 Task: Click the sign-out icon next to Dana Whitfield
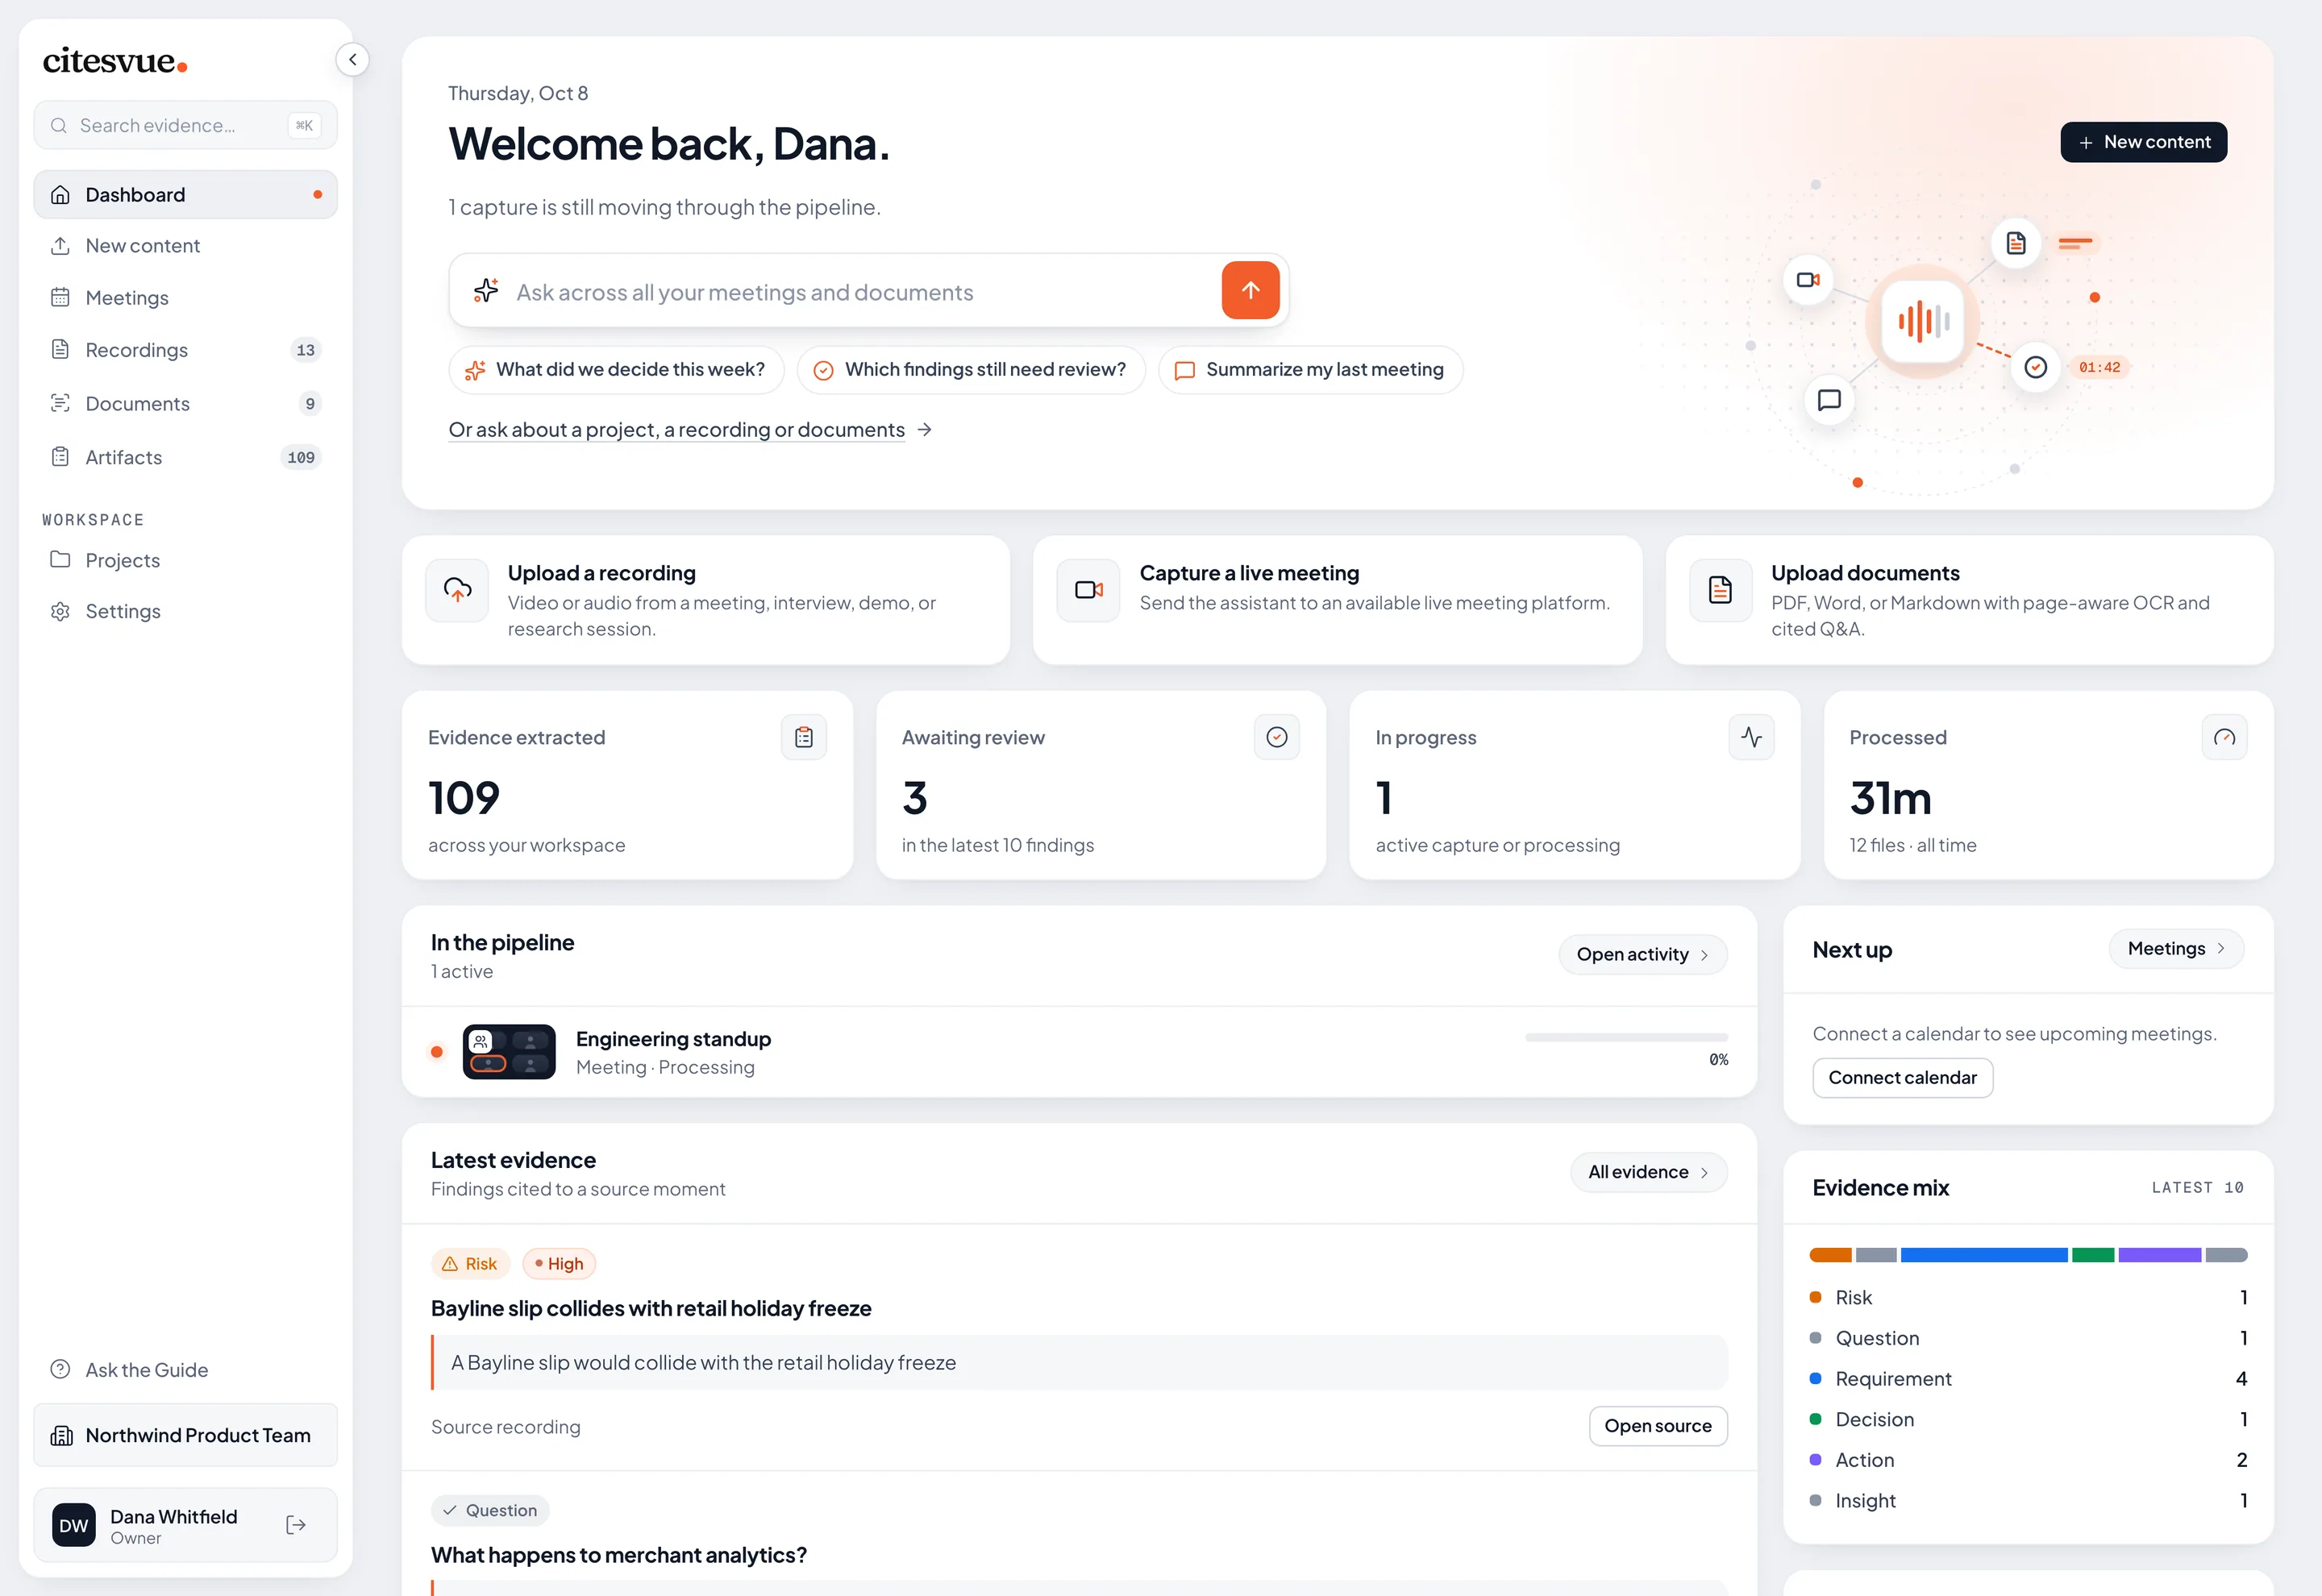[x=296, y=1525]
